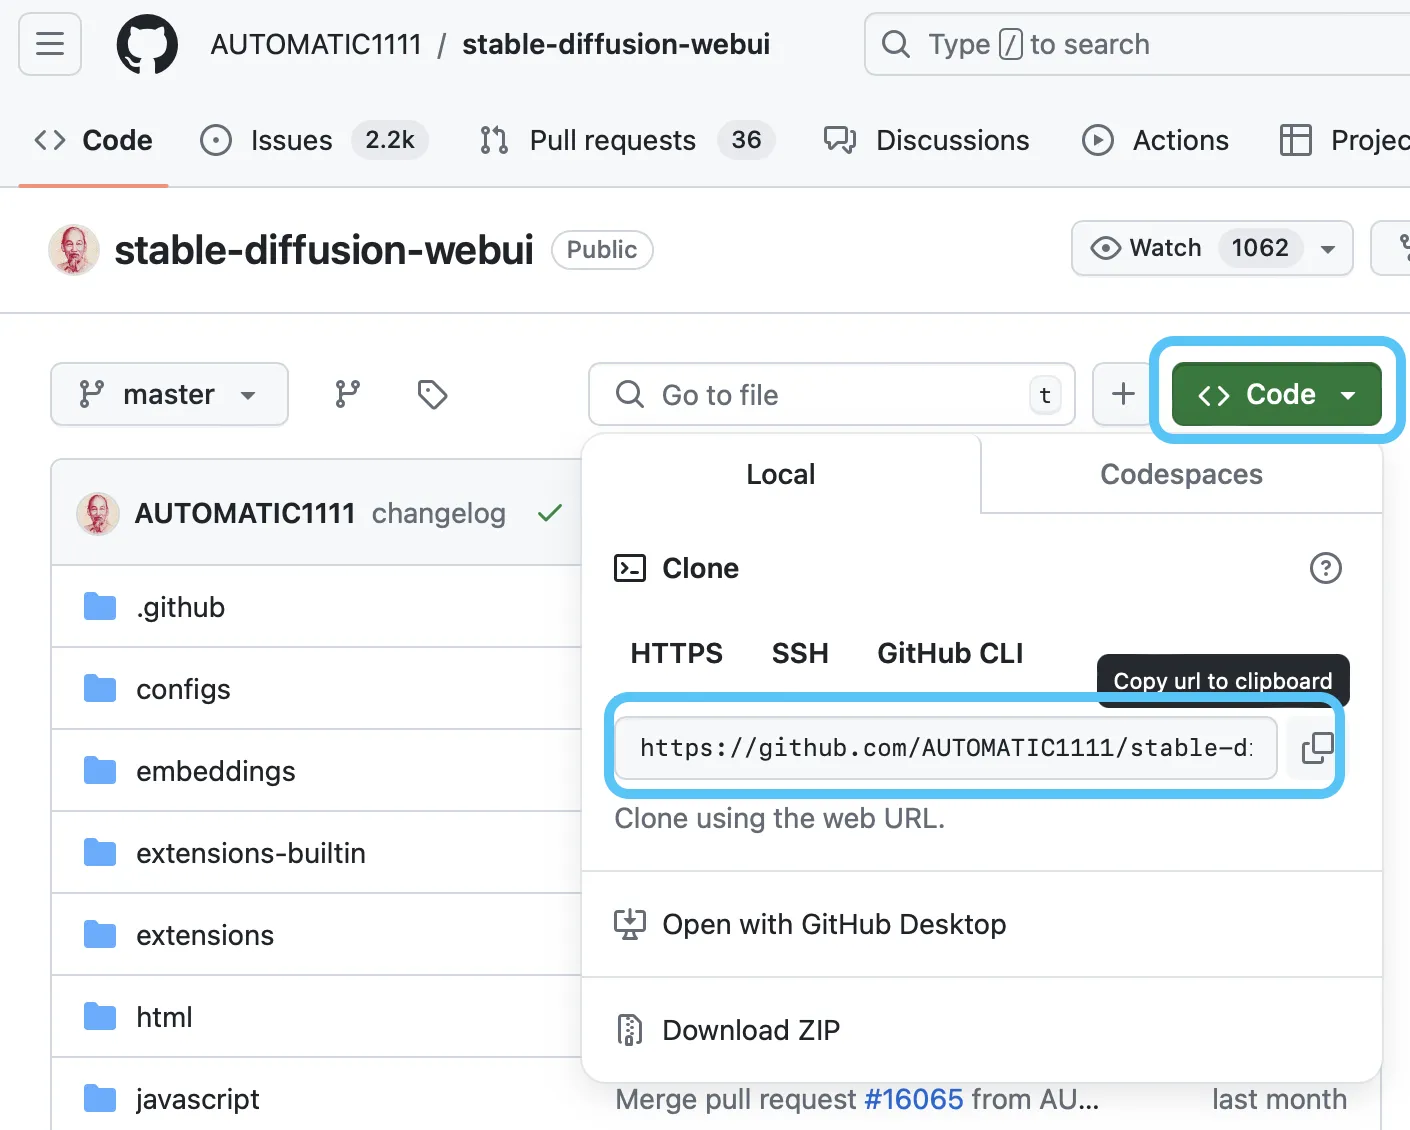
Task: Switch to the Codespaces tab
Action: click(x=1180, y=474)
